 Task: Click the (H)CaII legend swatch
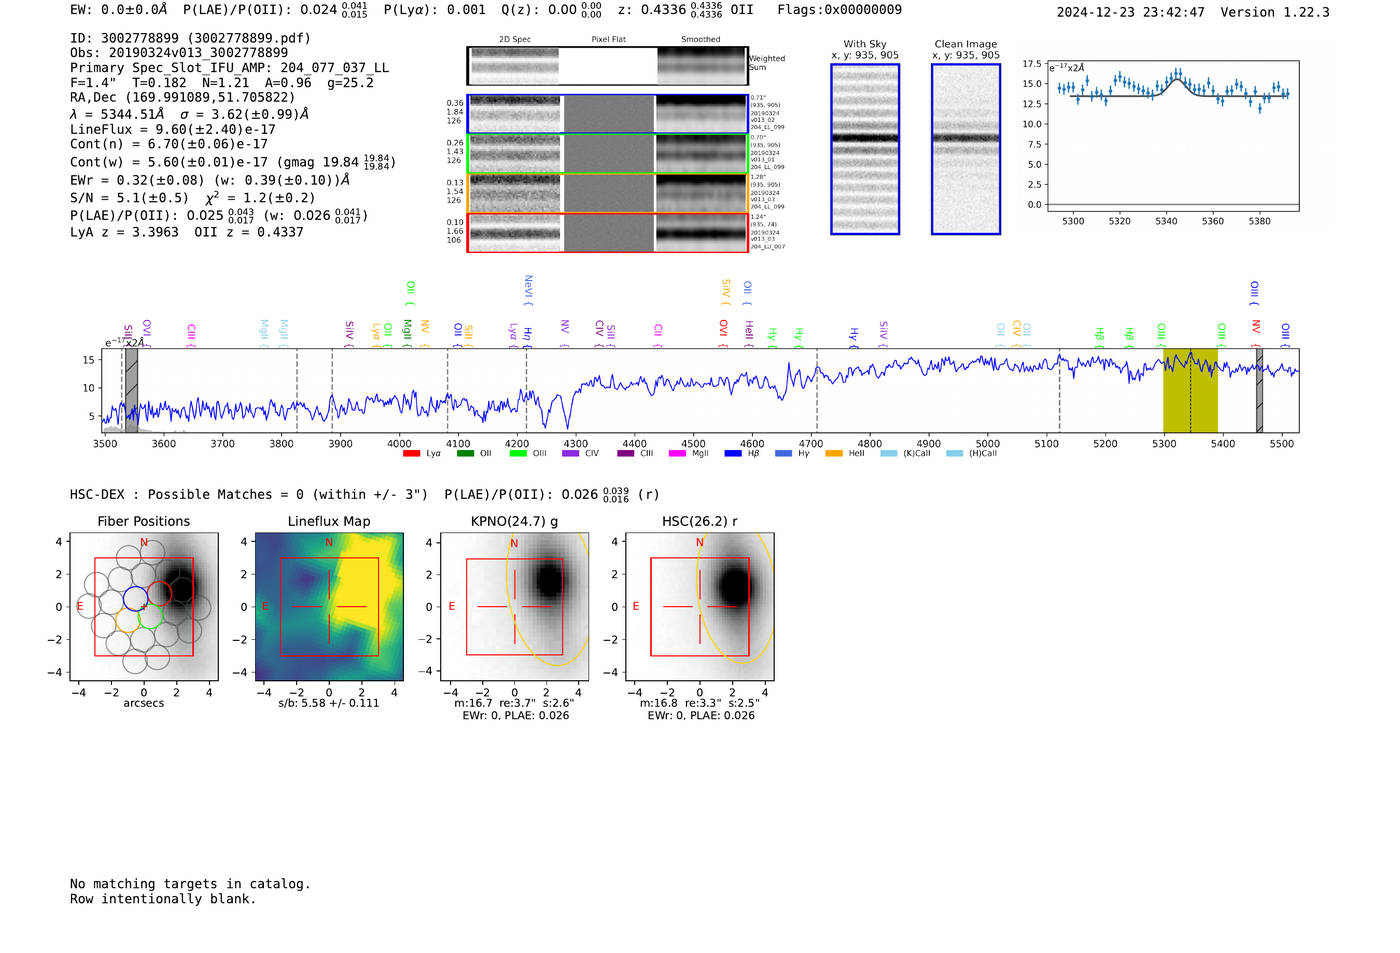[954, 454]
